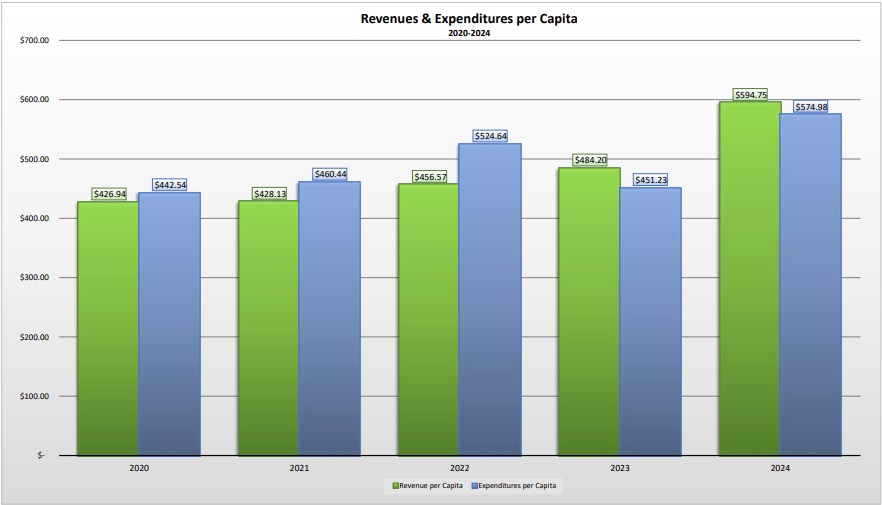Click the 2023 blue expenditures bar

click(x=650, y=321)
